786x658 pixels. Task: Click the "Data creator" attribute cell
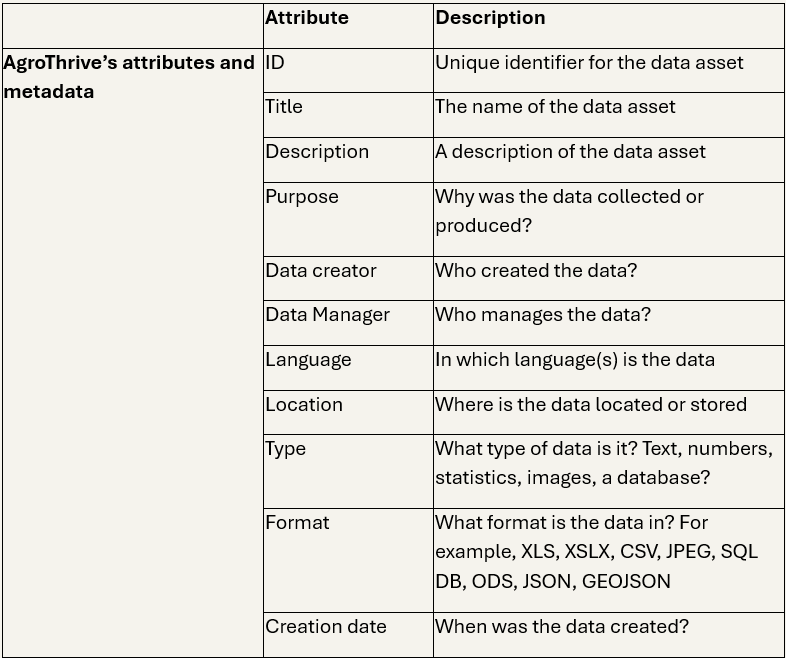click(321, 271)
